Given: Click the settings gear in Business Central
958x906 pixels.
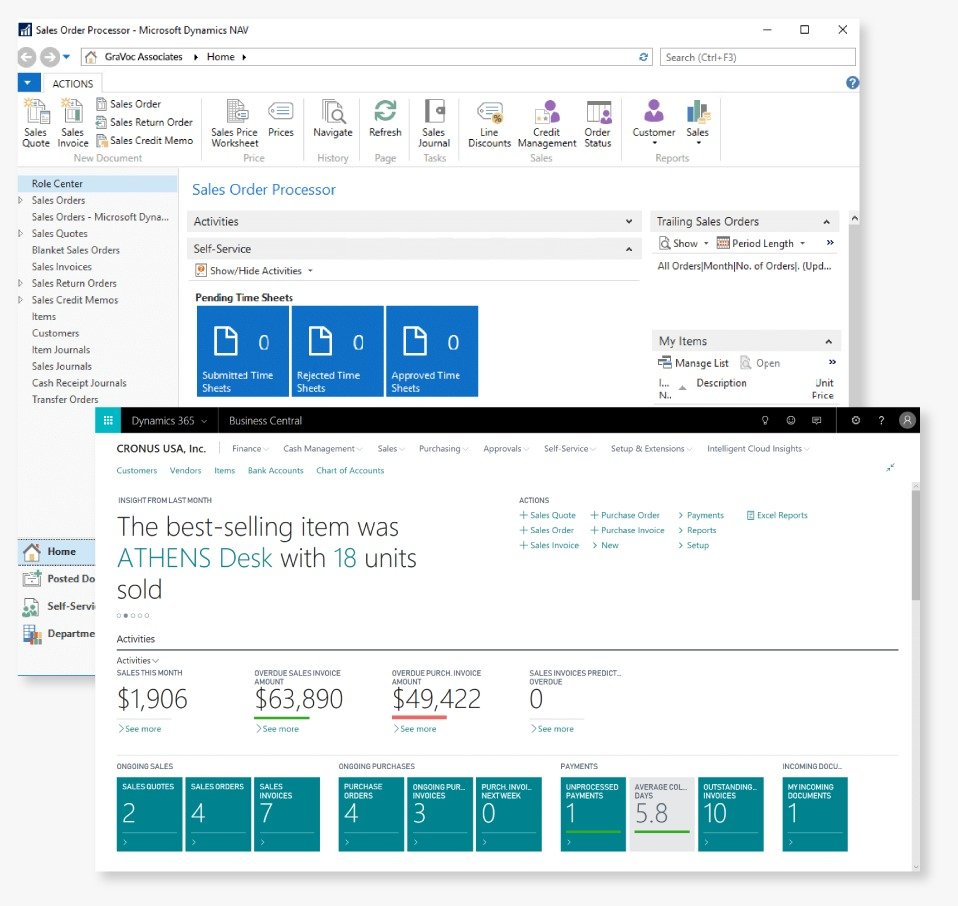Looking at the screenshot, I should click(x=855, y=421).
